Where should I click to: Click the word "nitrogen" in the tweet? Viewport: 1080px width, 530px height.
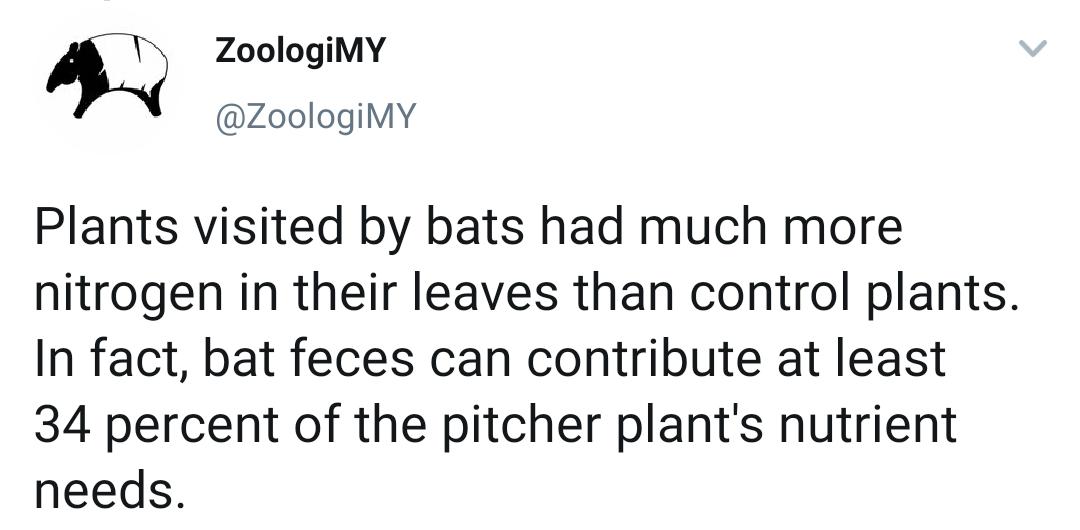pyautogui.click(x=129, y=296)
